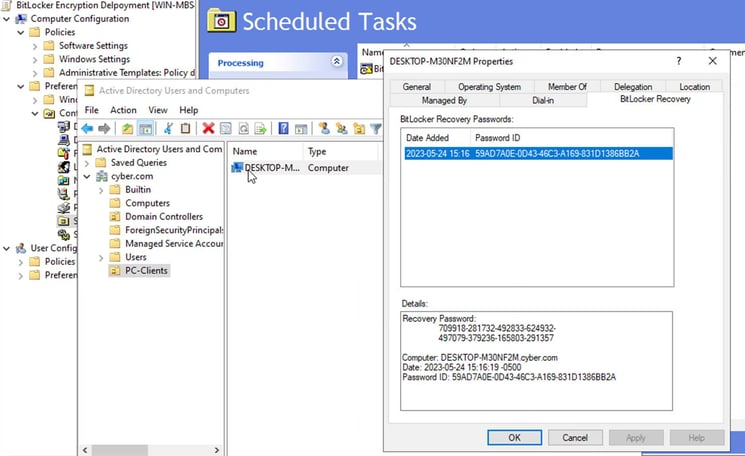Switch to the Location tab
The width and height of the screenshot is (745, 456).
(694, 86)
